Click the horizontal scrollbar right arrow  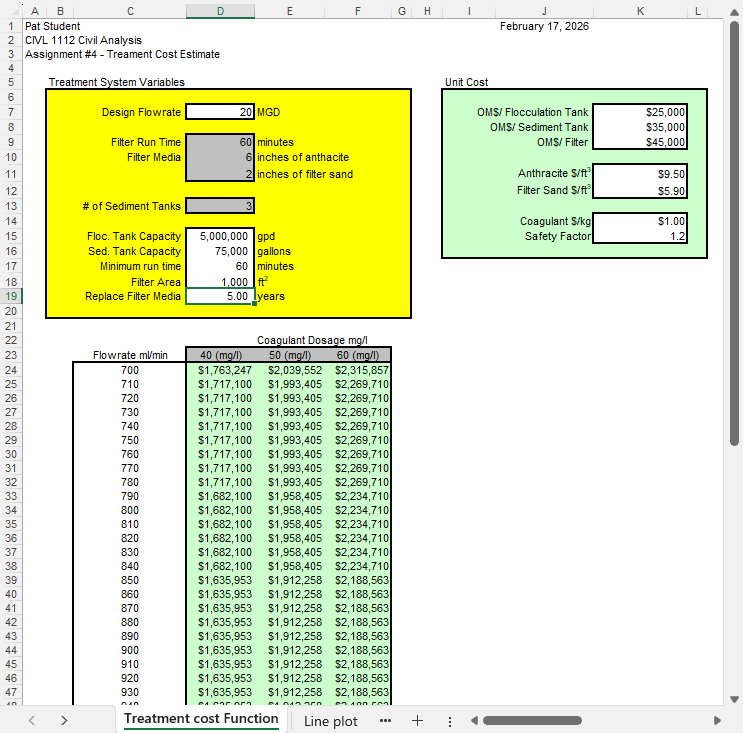pos(718,721)
